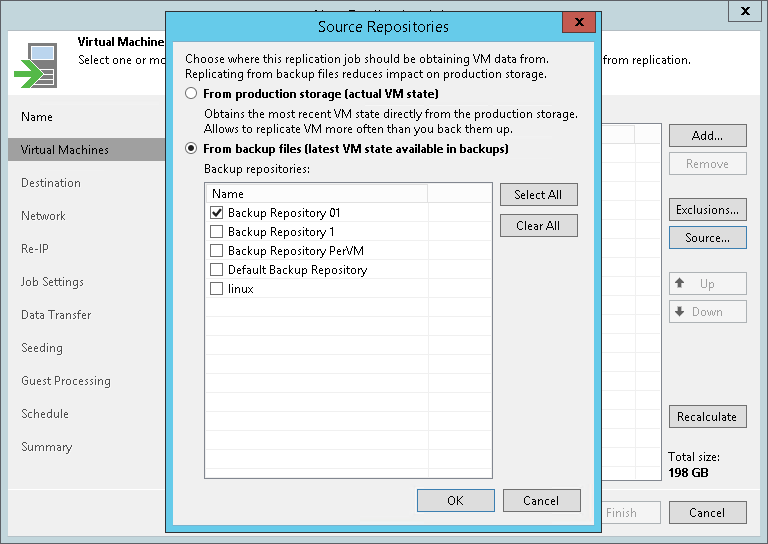The height and width of the screenshot is (544, 768).
Task: Click the Clear All button
Action: 538,226
